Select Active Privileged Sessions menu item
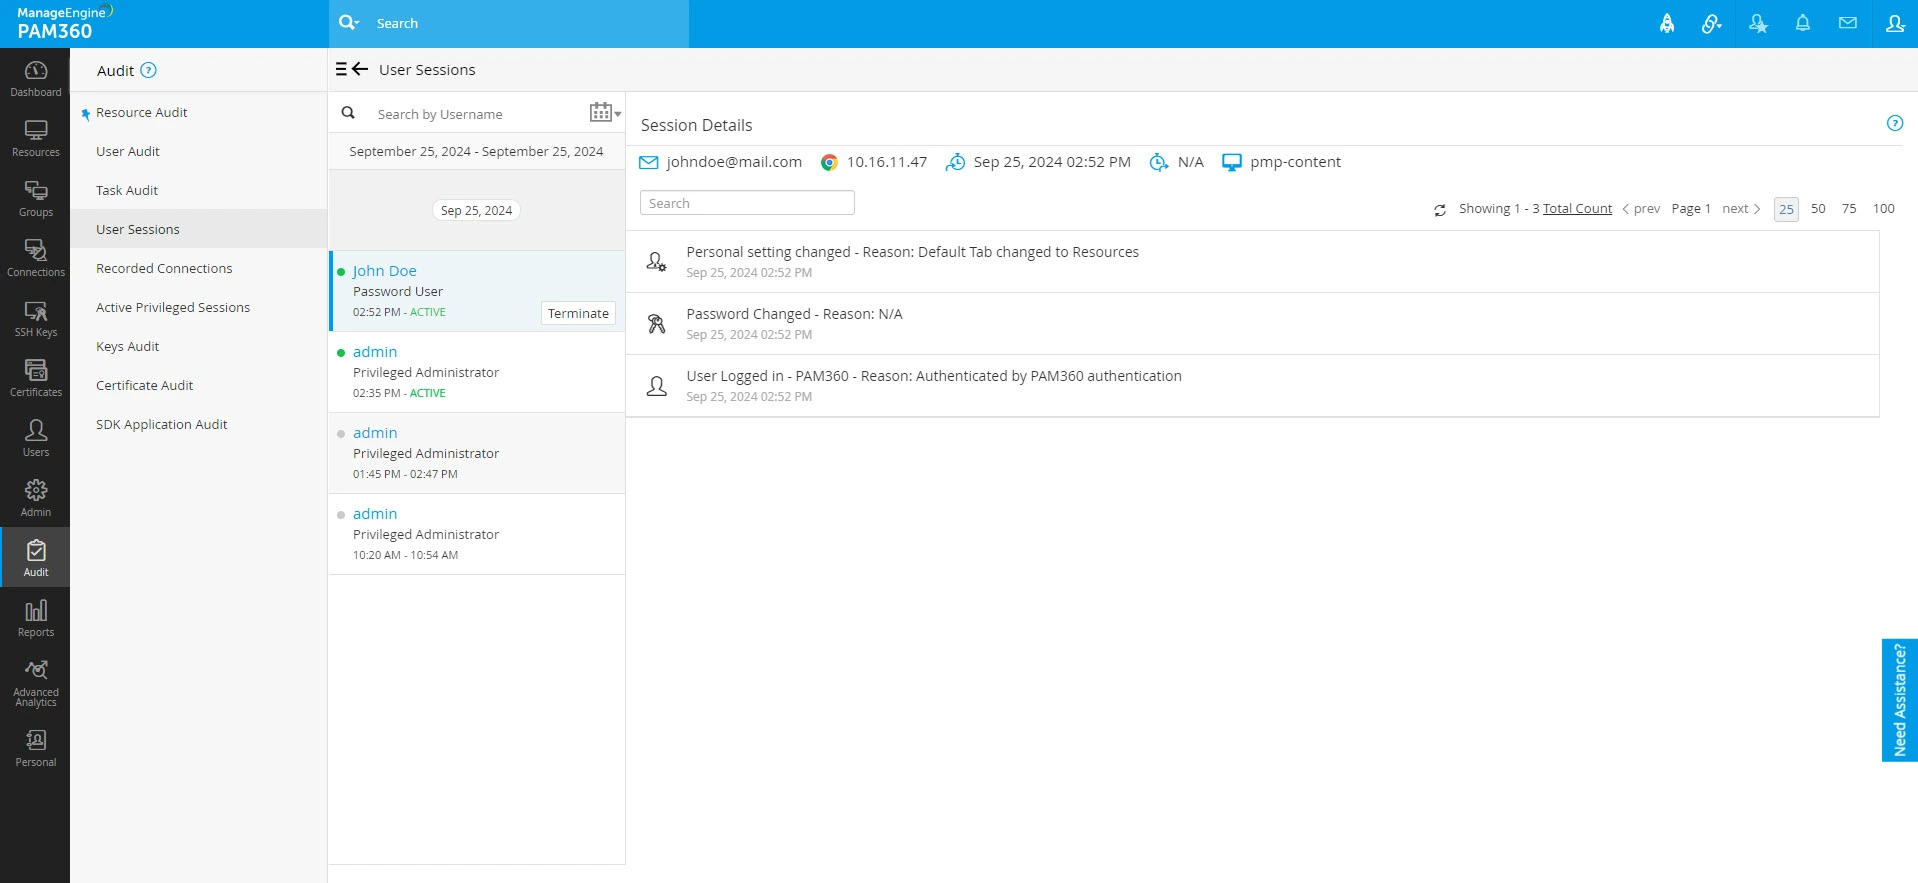Viewport: 1918px width, 883px height. (173, 307)
